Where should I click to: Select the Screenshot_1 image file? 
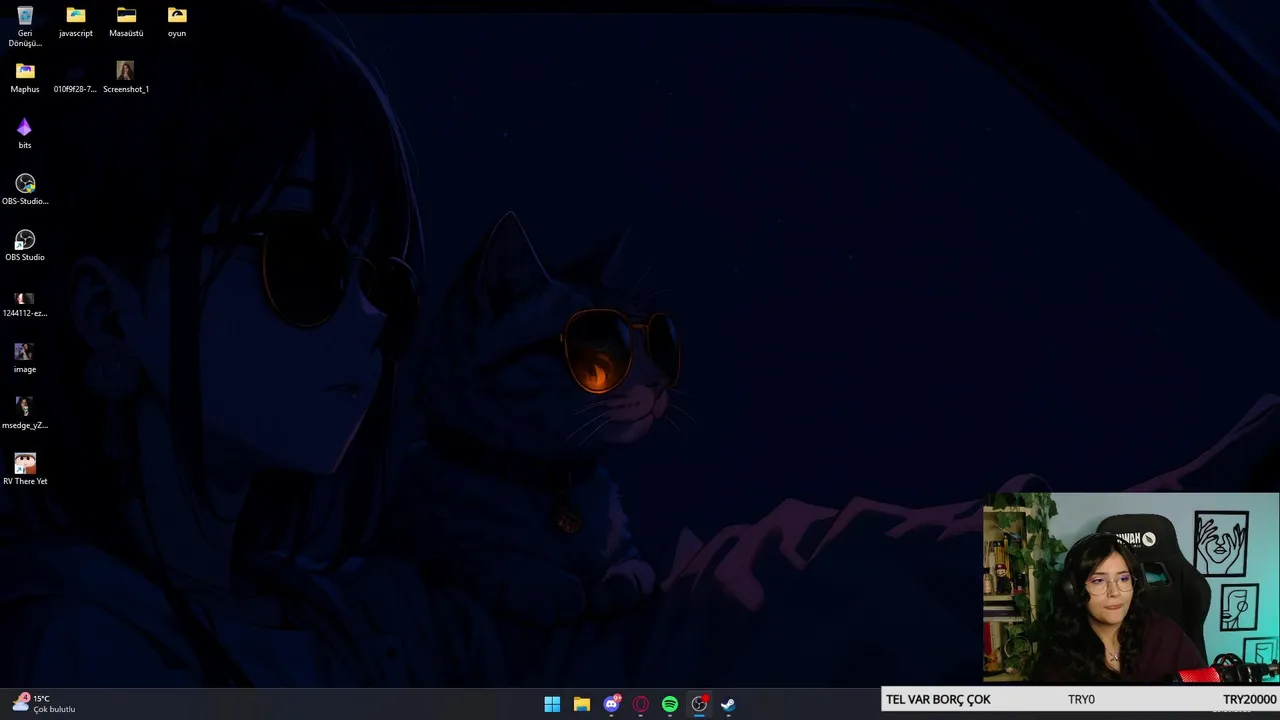pyautogui.click(x=126, y=78)
